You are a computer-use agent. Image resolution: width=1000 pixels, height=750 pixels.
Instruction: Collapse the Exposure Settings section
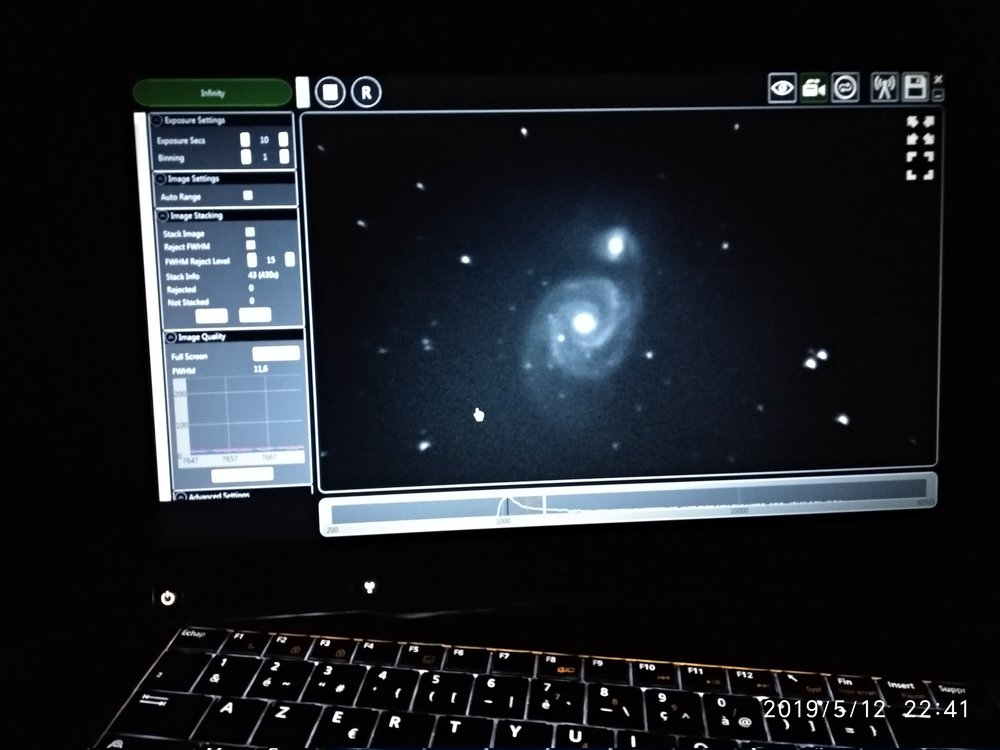(157, 120)
